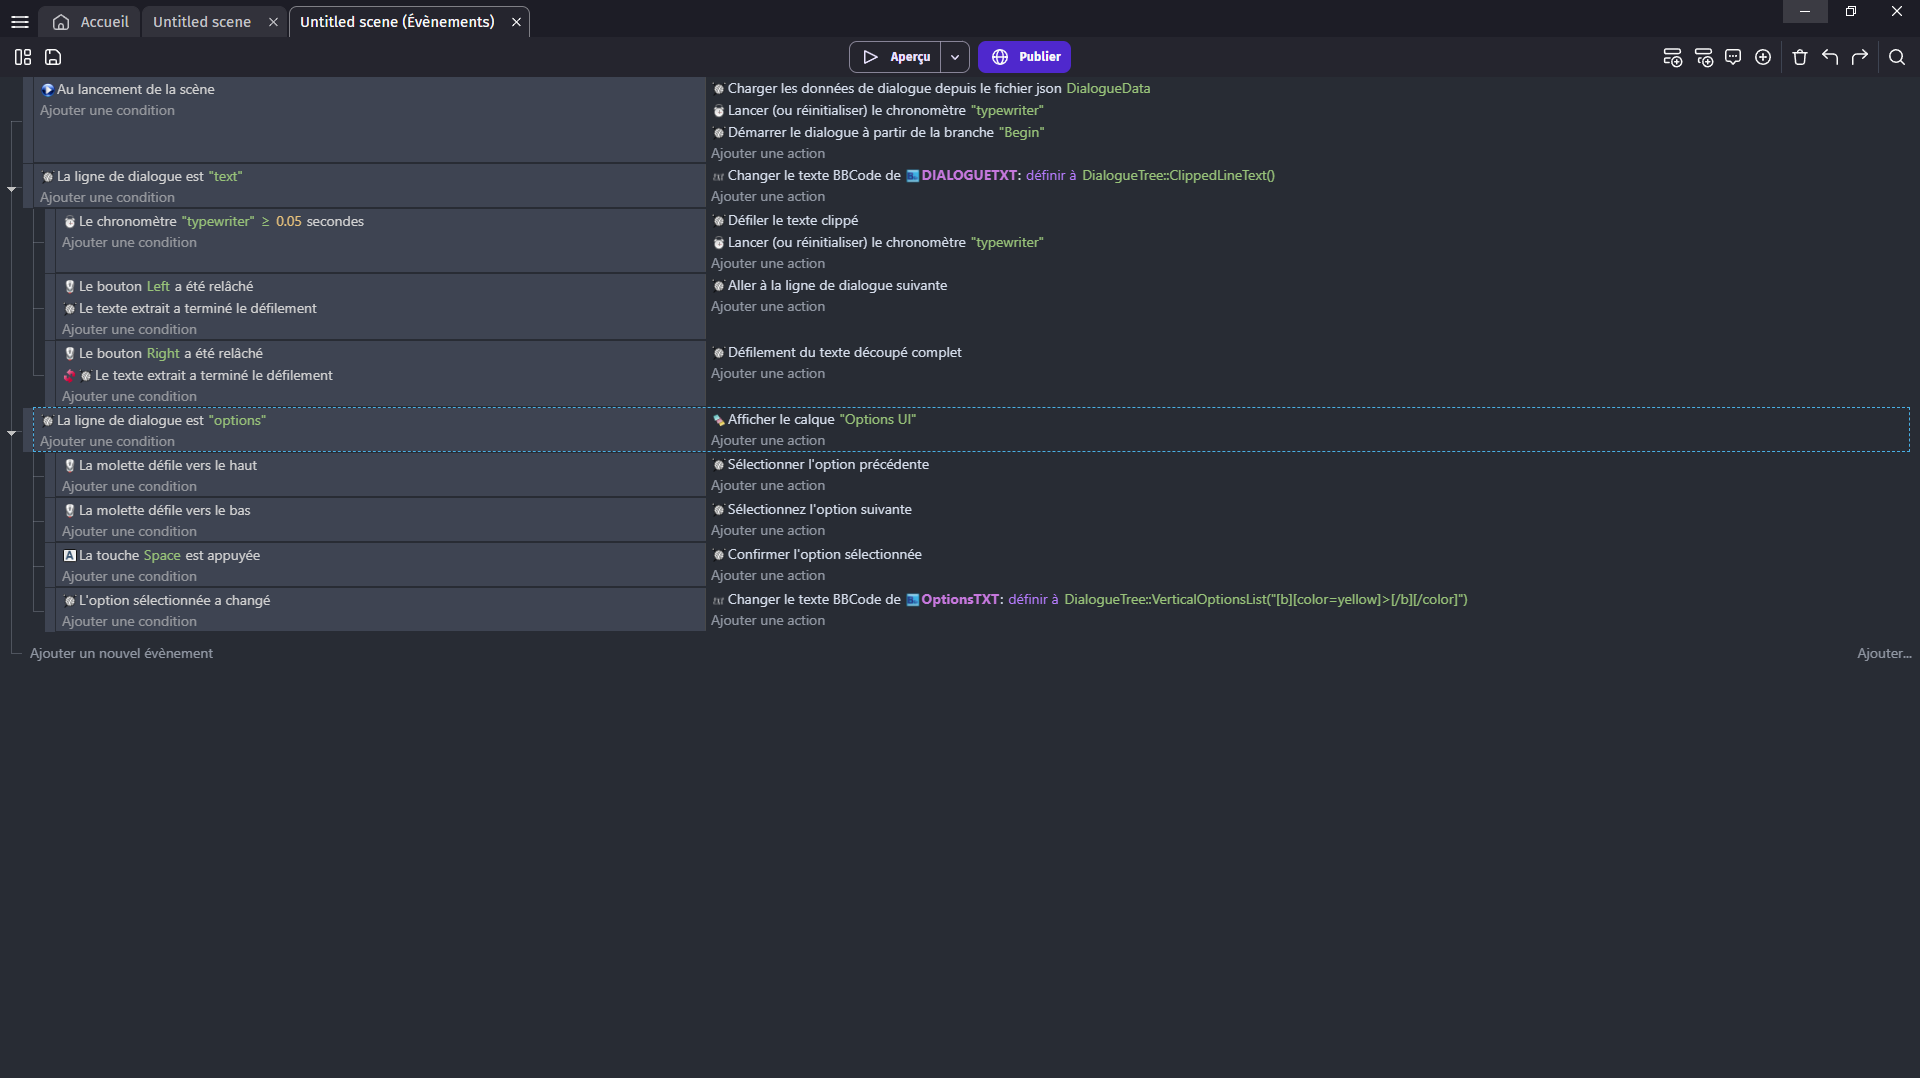
Task: Collapse the 'options' dialogue event arrow
Action: click(12, 433)
